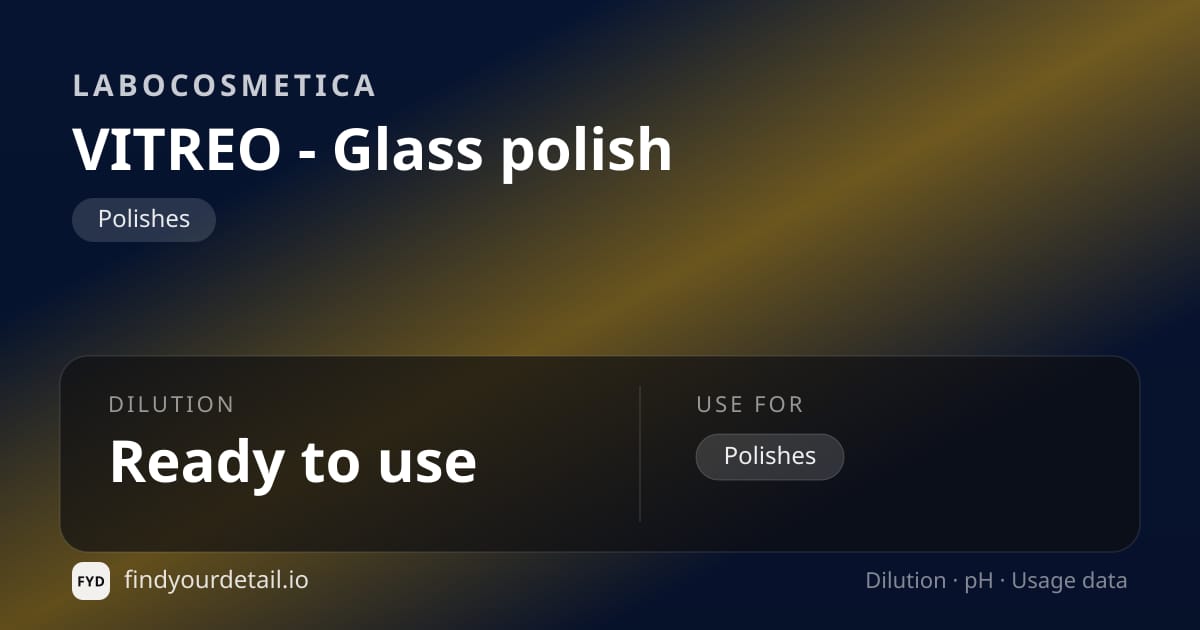Click the Ready to use dilution value
Screen dimensions: 1200x630
pos(293,462)
